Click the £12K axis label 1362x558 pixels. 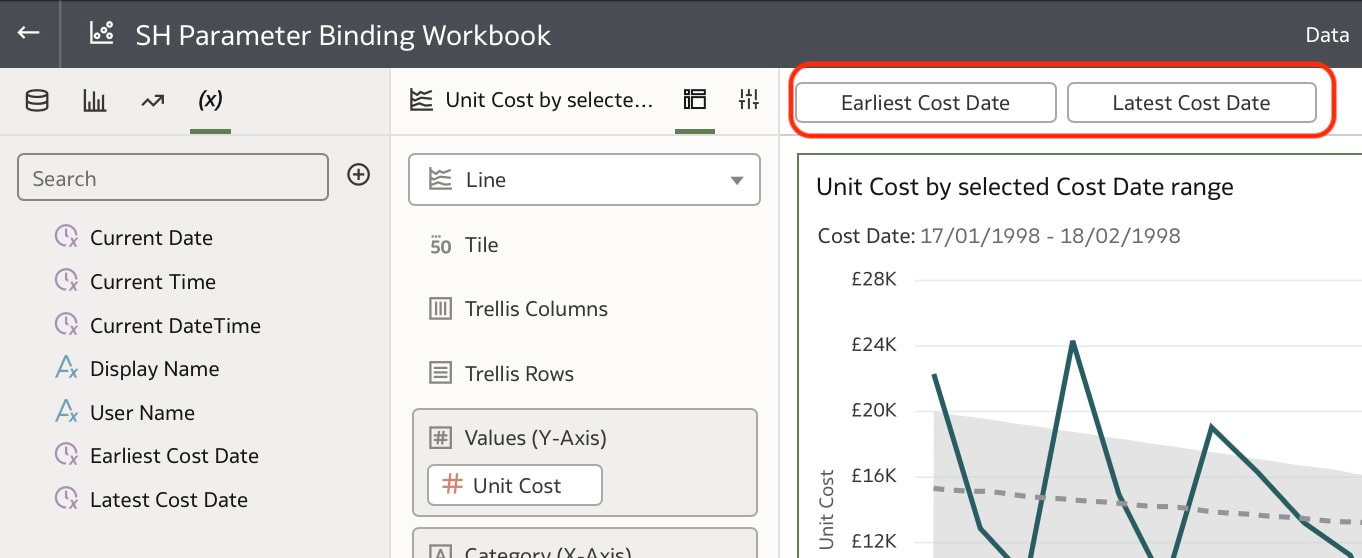873,542
